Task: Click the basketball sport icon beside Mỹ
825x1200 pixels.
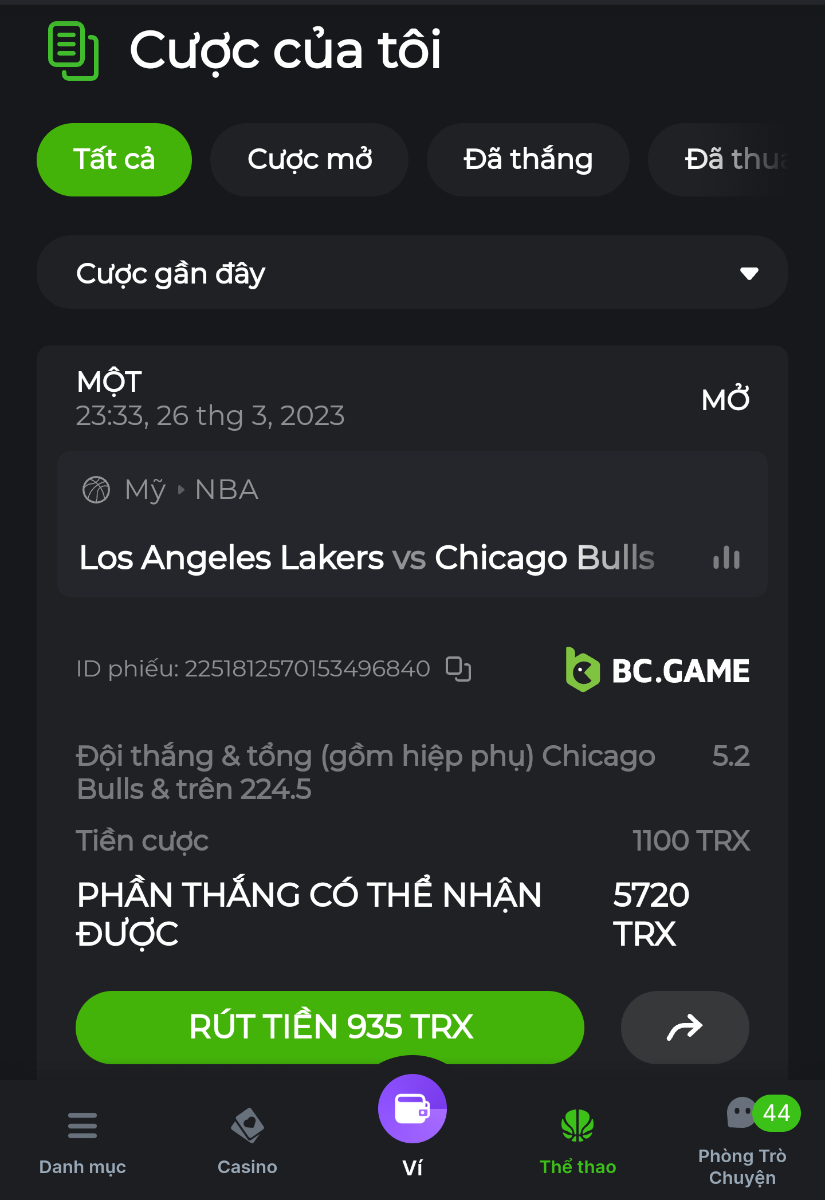Action: [x=96, y=490]
